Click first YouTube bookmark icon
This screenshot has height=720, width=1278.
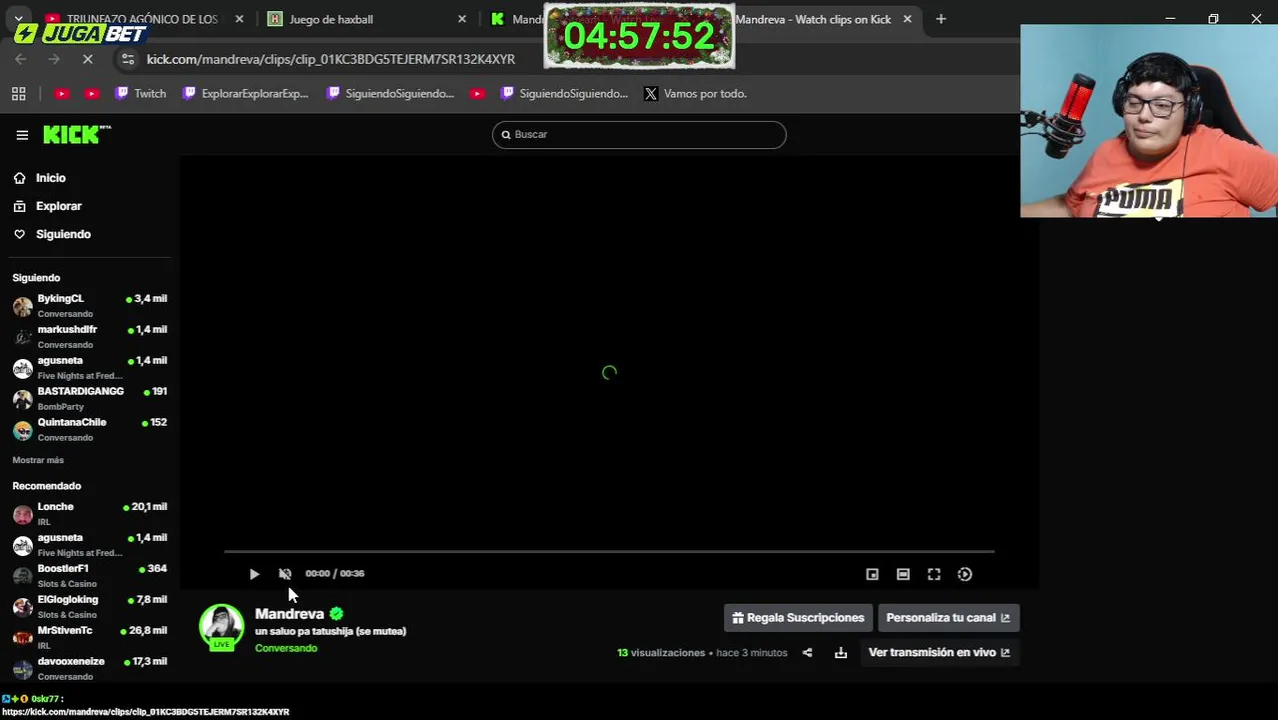[61, 94]
